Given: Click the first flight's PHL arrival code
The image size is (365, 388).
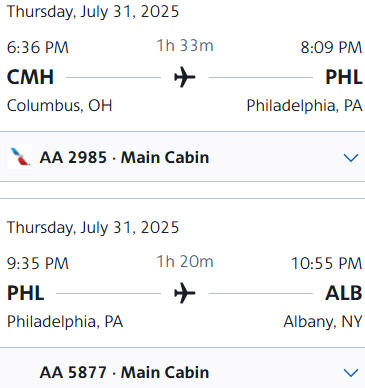Looking at the screenshot, I should [x=344, y=77].
